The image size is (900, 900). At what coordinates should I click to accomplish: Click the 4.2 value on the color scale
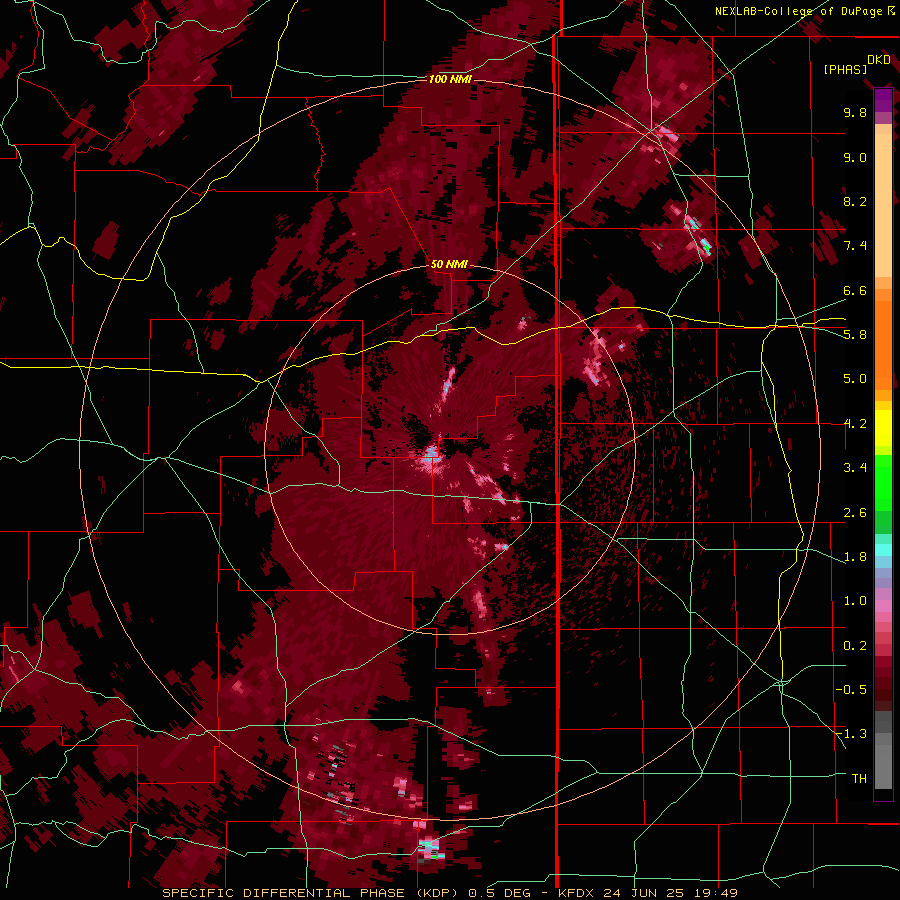coord(855,424)
